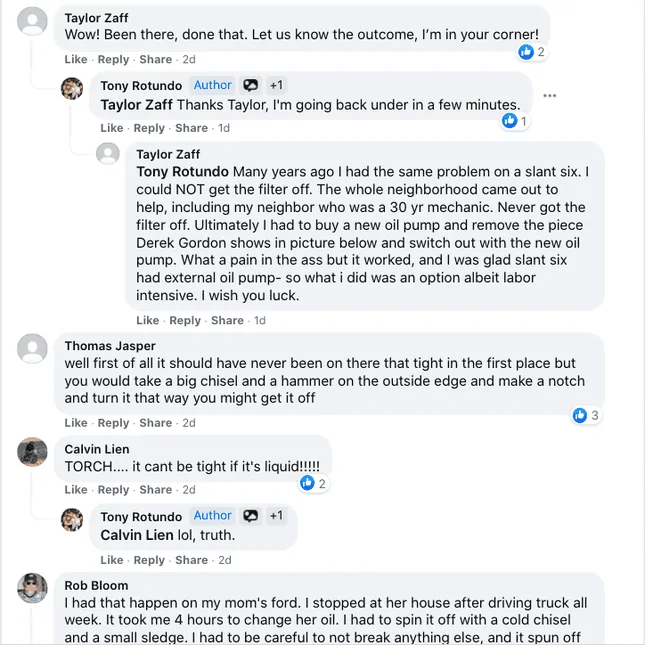
Task: Open the three-dot options menu on Tony's reply
Action: click(x=550, y=96)
